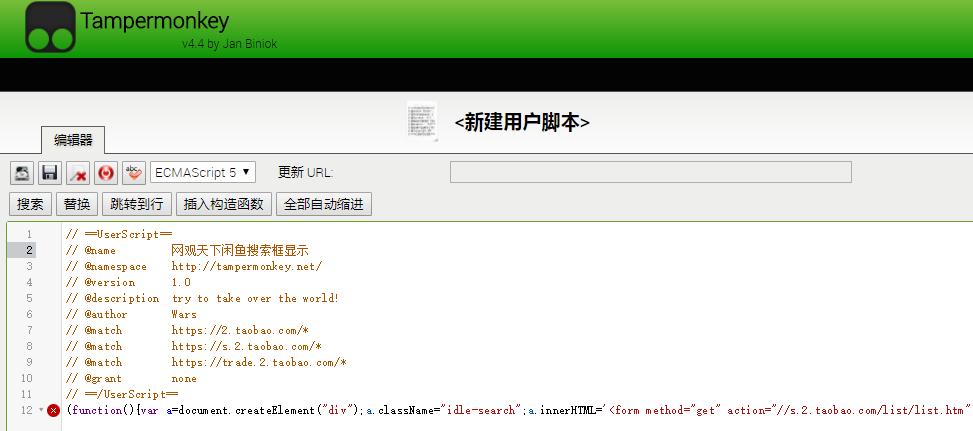Viewport: 973px width, 431px height.
Task: Click the 'v4.4 by Jan Biniok' text
Action: click(229, 44)
